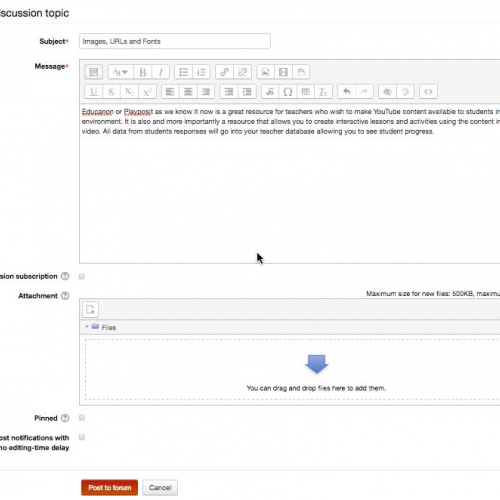Viewport: 500px width, 500px height.
Task: Insert an unordered bullet list
Action: [x=183, y=72]
